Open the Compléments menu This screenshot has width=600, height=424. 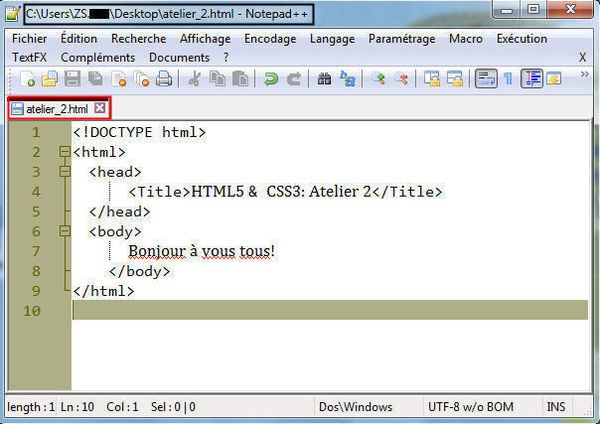point(98,57)
